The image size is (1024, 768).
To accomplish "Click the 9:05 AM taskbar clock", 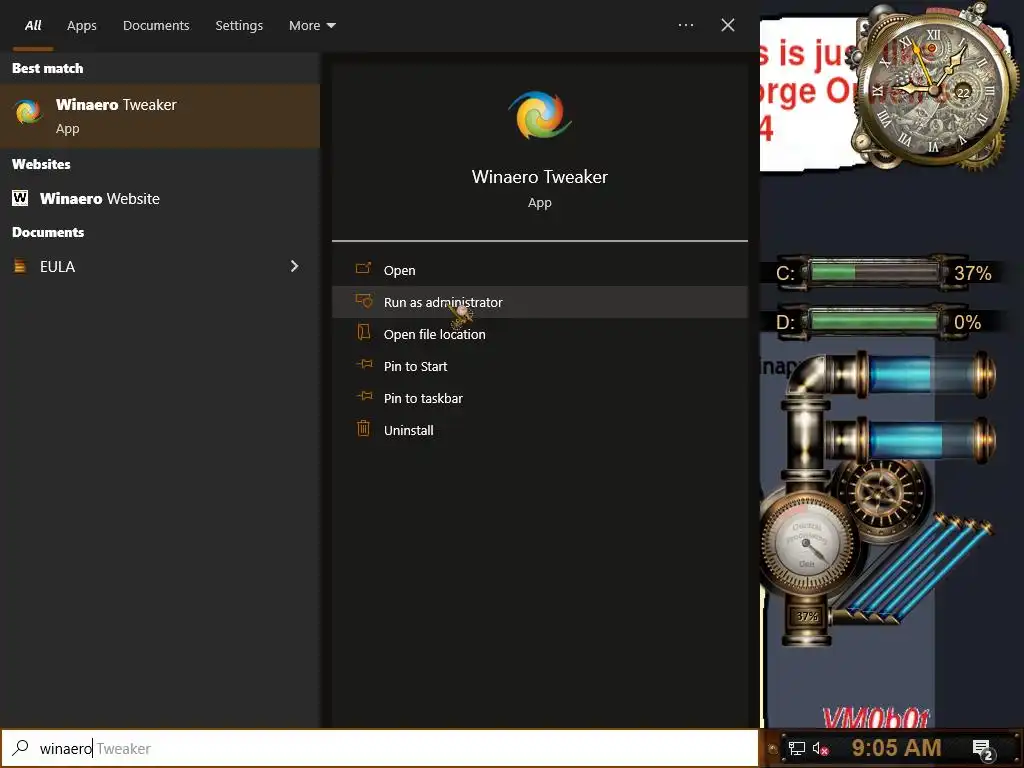I will (896, 748).
